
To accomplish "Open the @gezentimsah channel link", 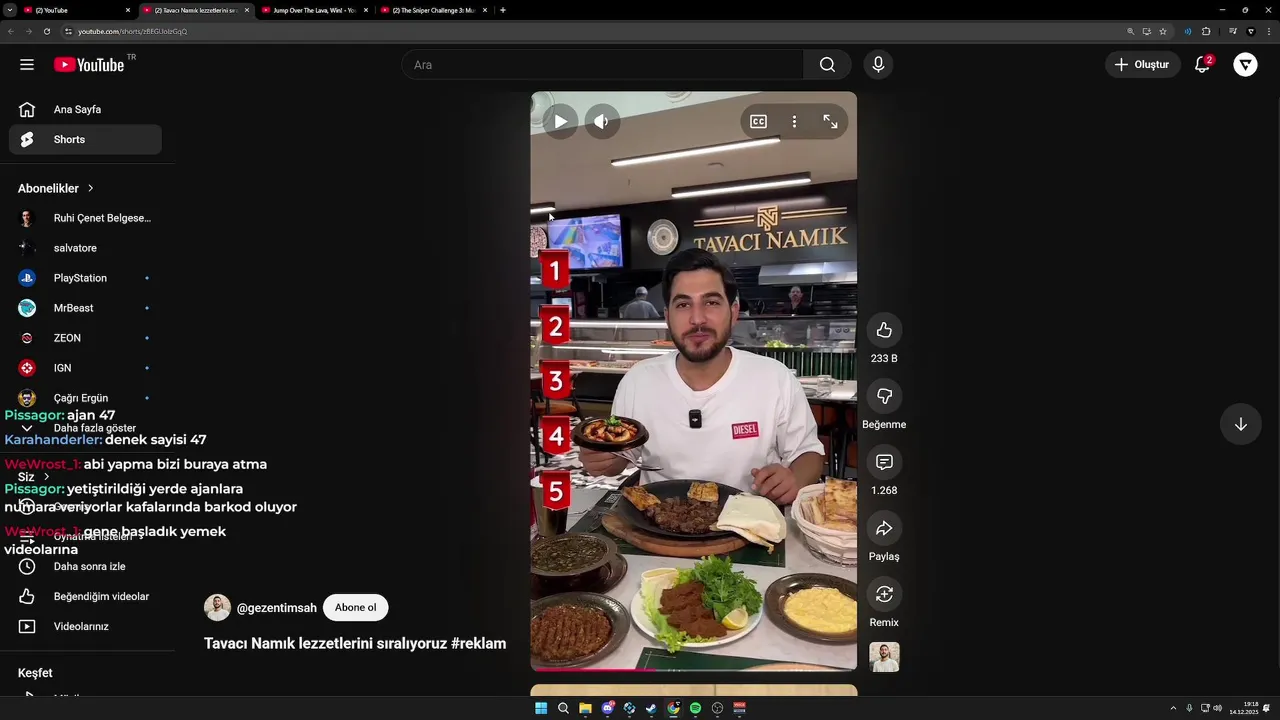I will click(x=276, y=608).
